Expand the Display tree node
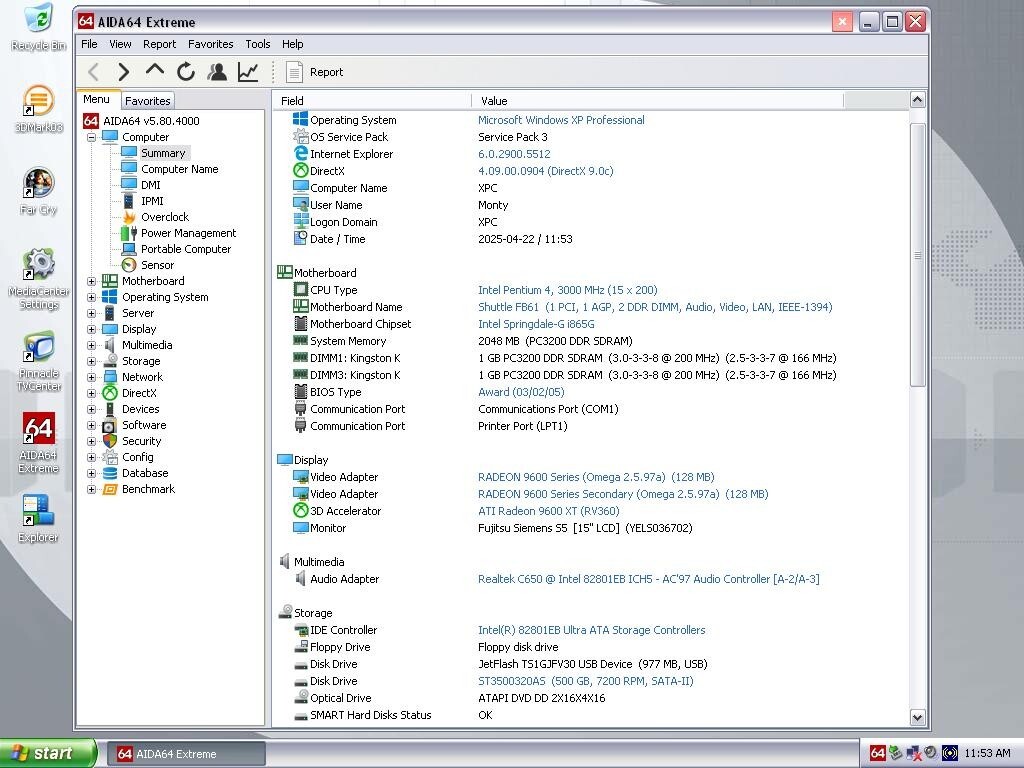1024x768 pixels. tap(91, 329)
